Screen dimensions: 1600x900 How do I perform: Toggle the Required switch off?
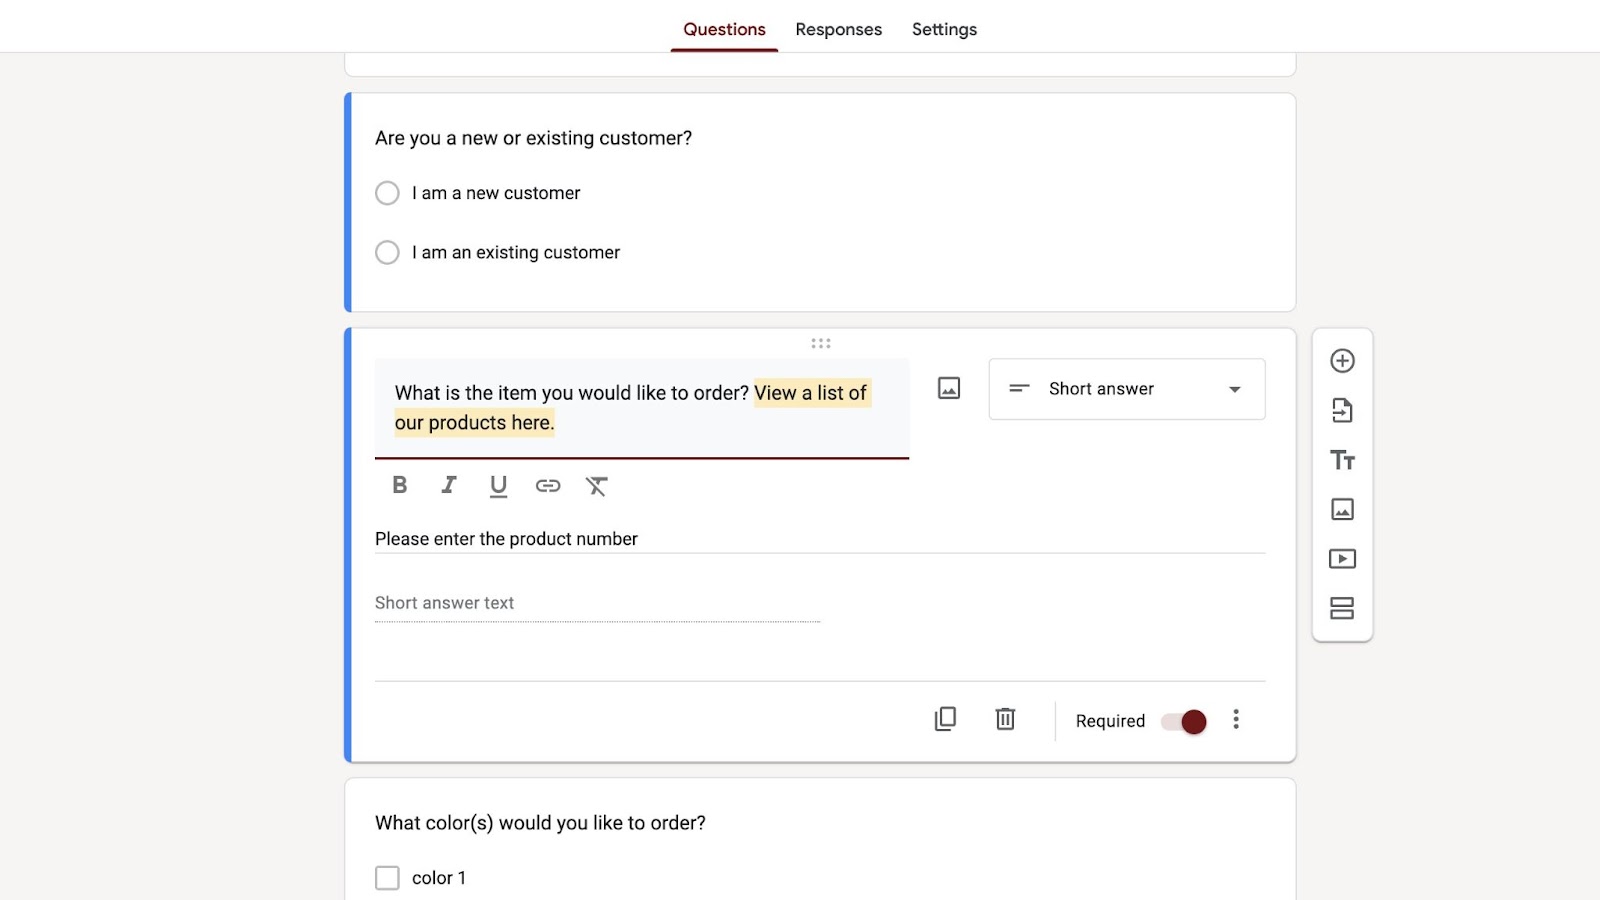[1185, 721]
